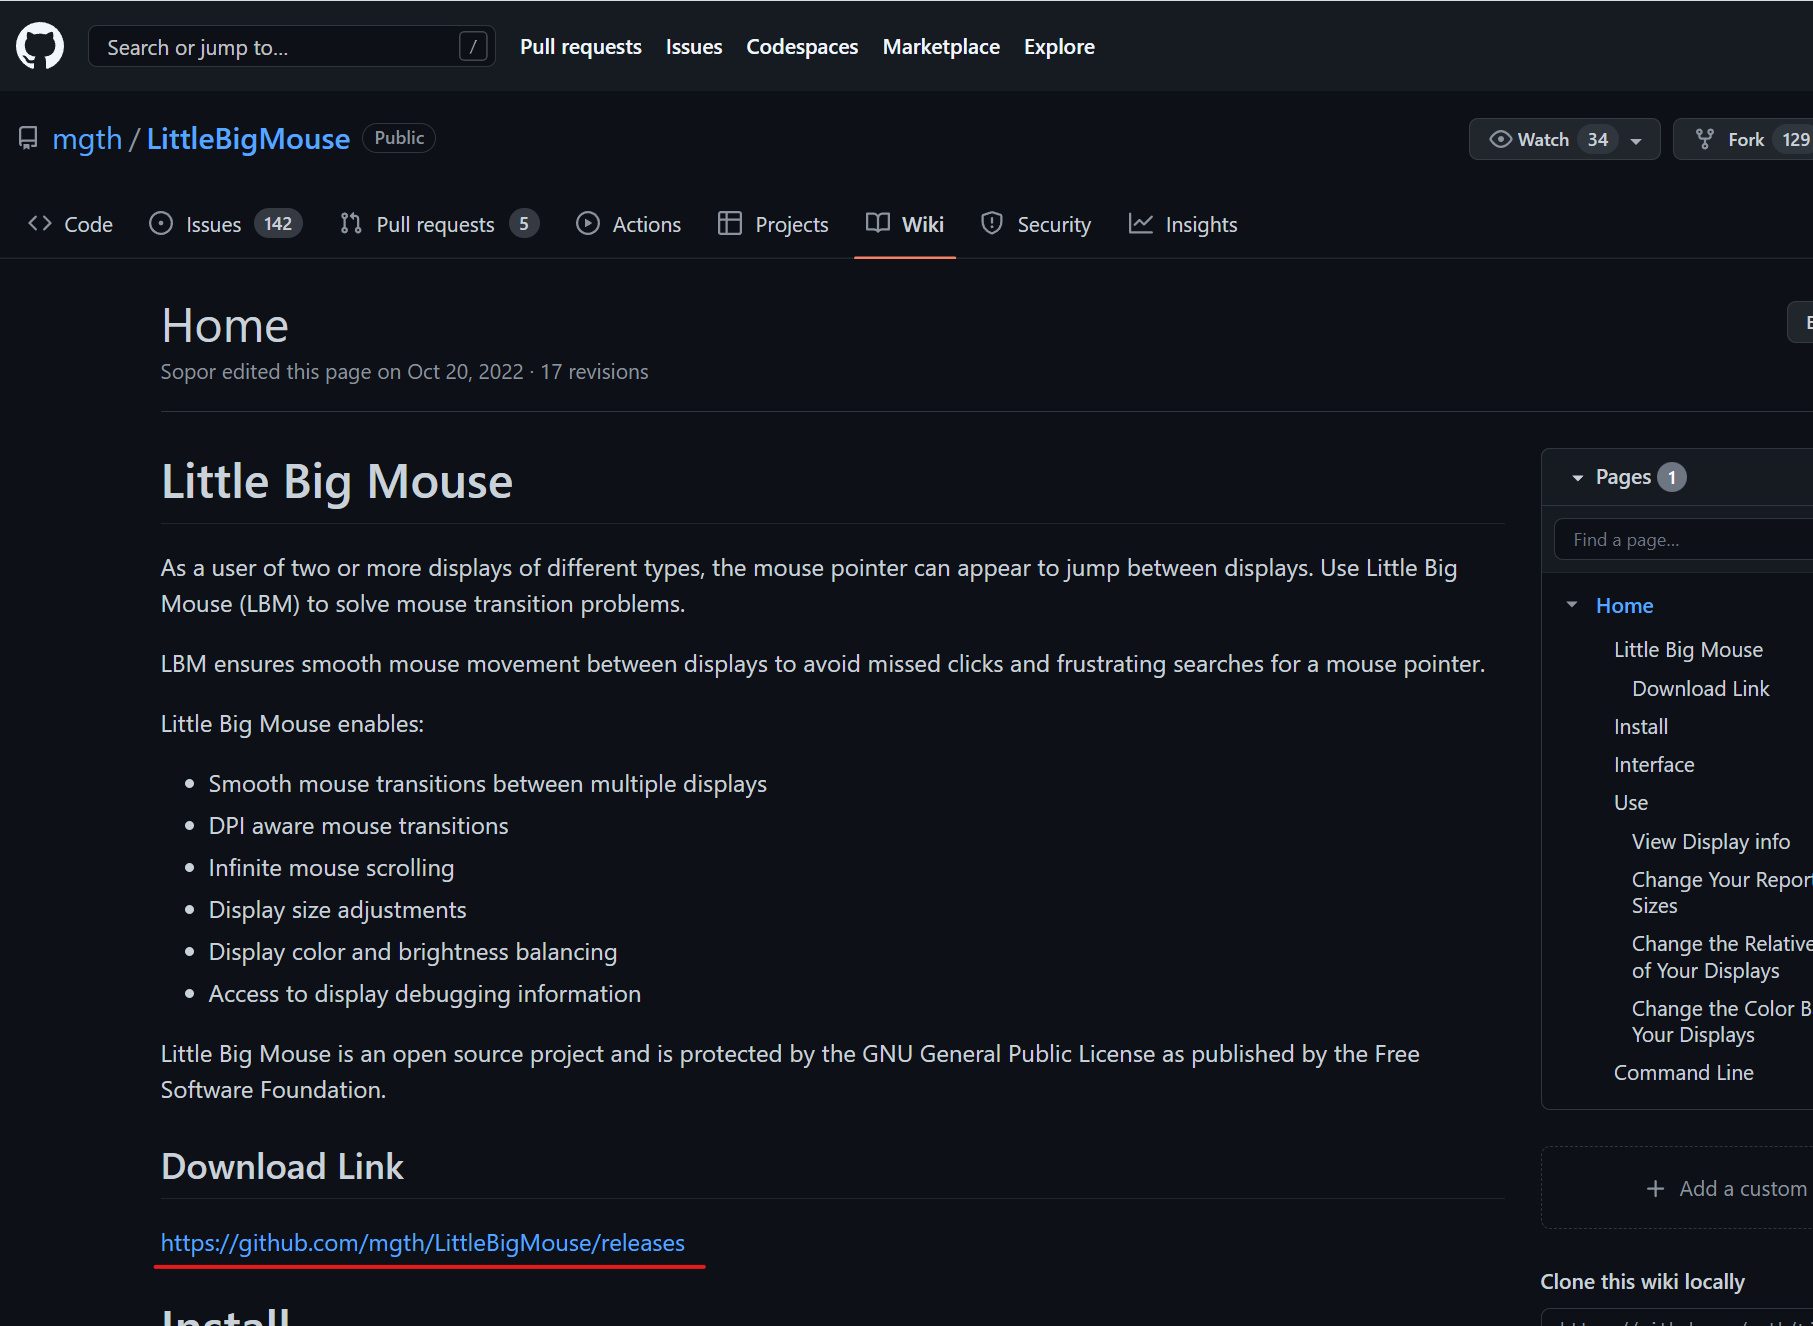The image size is (1813, 1326).
Task: Click the 142 issues count badge
Action: point(278,224)
